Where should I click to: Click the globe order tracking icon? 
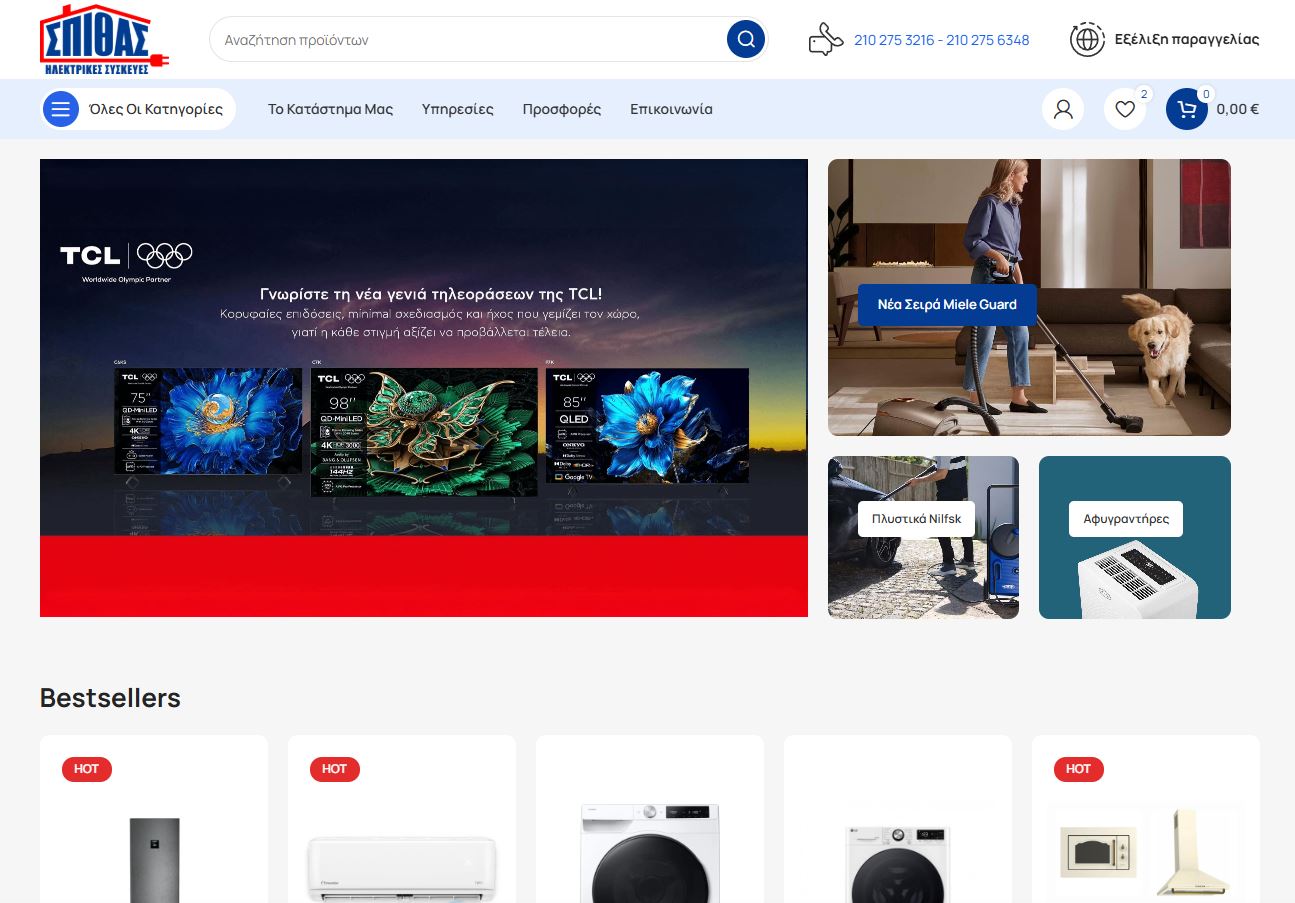tap(1087, 40)
